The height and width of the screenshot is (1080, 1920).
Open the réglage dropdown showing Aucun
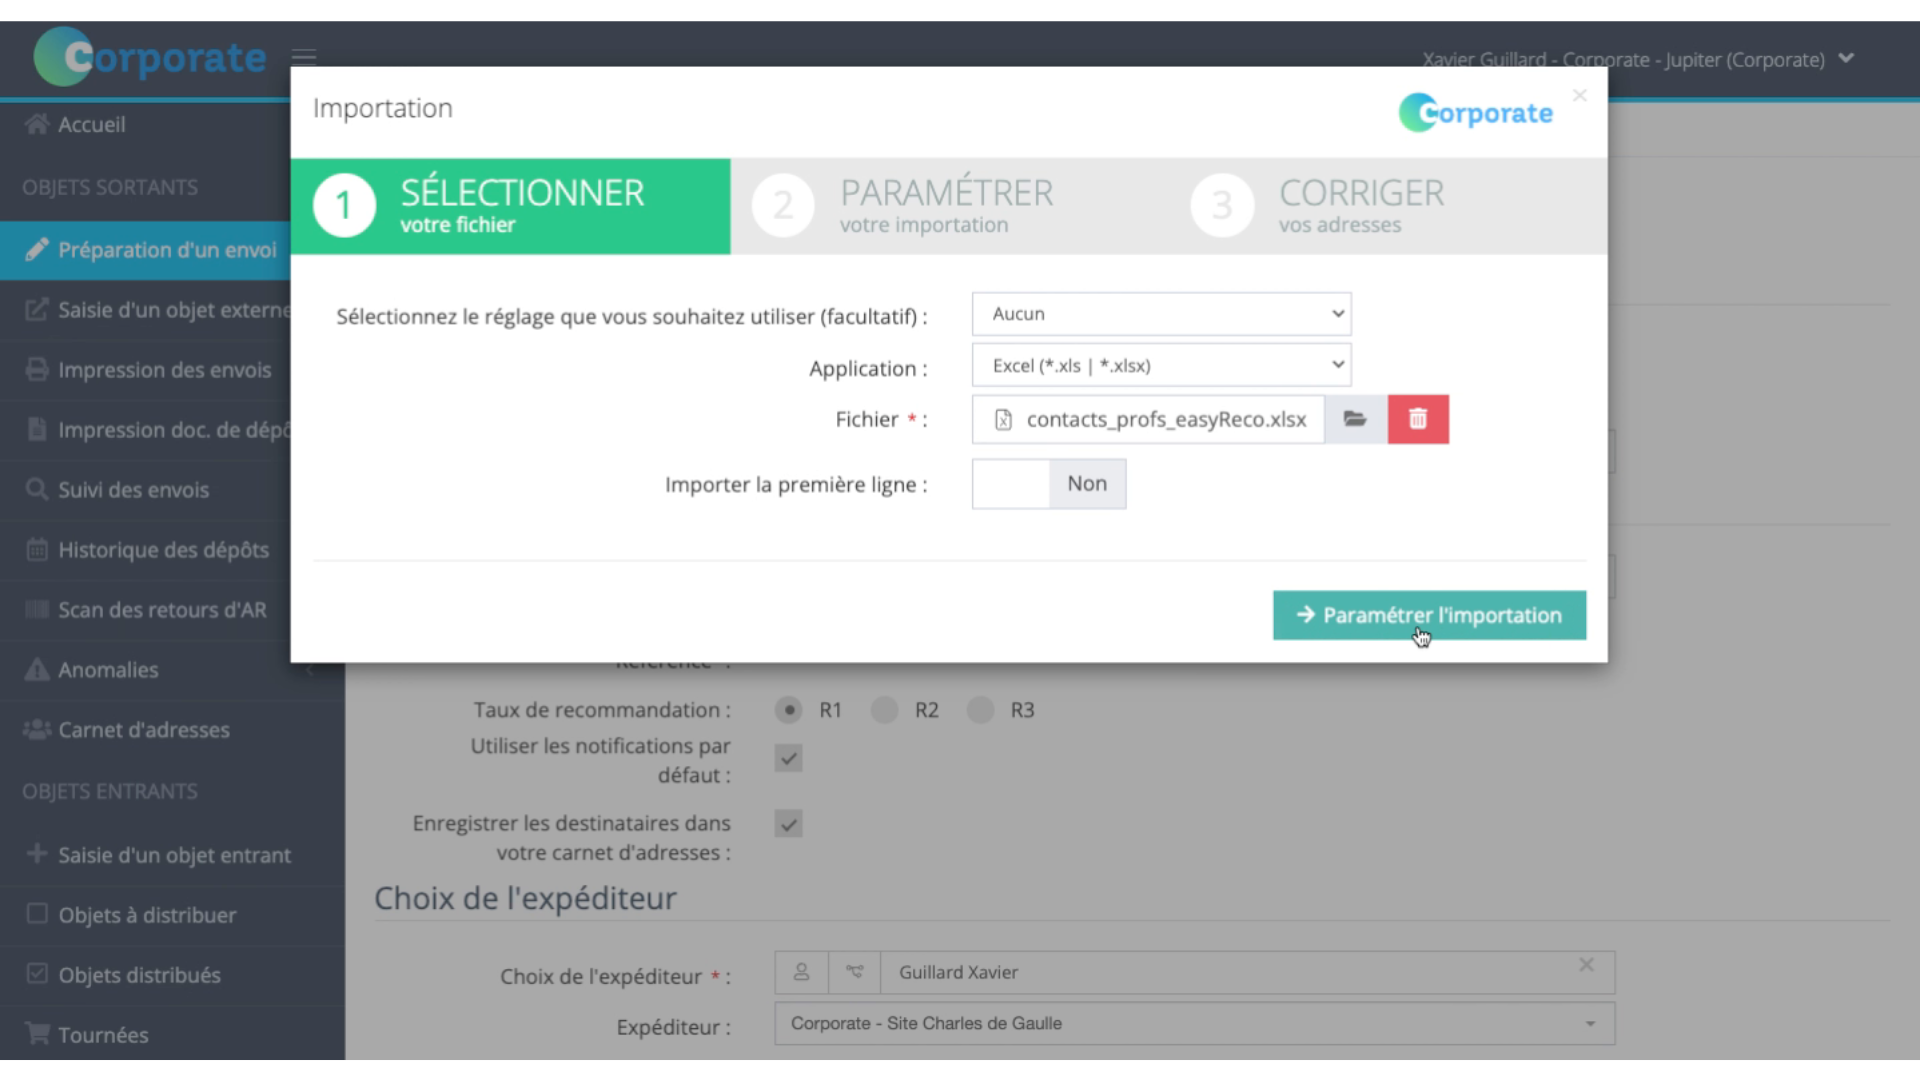[1161, 314]
